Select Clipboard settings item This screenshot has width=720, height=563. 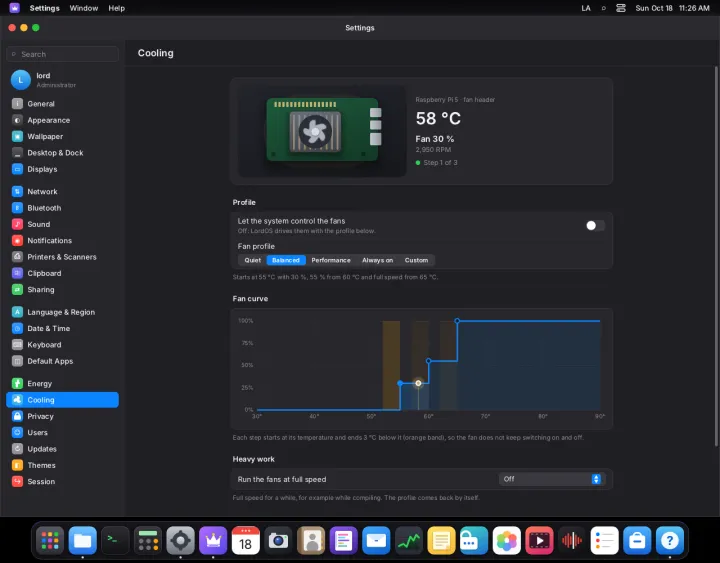point(62,273)
